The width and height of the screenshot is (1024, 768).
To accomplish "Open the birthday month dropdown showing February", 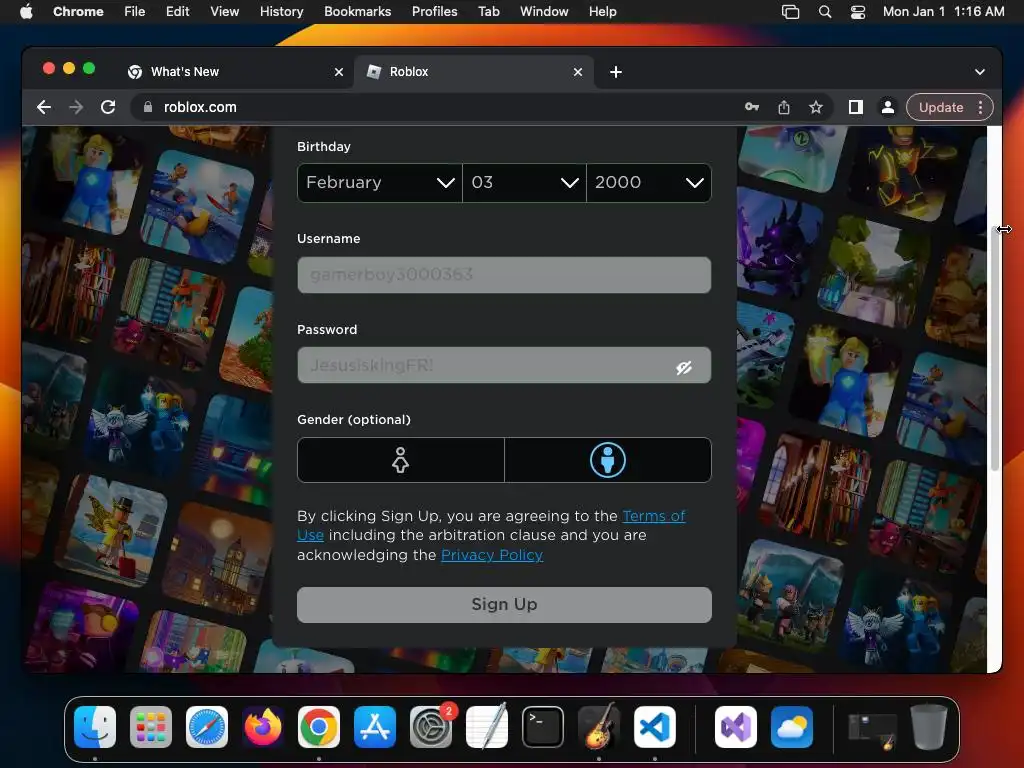I will coord(380,183).
